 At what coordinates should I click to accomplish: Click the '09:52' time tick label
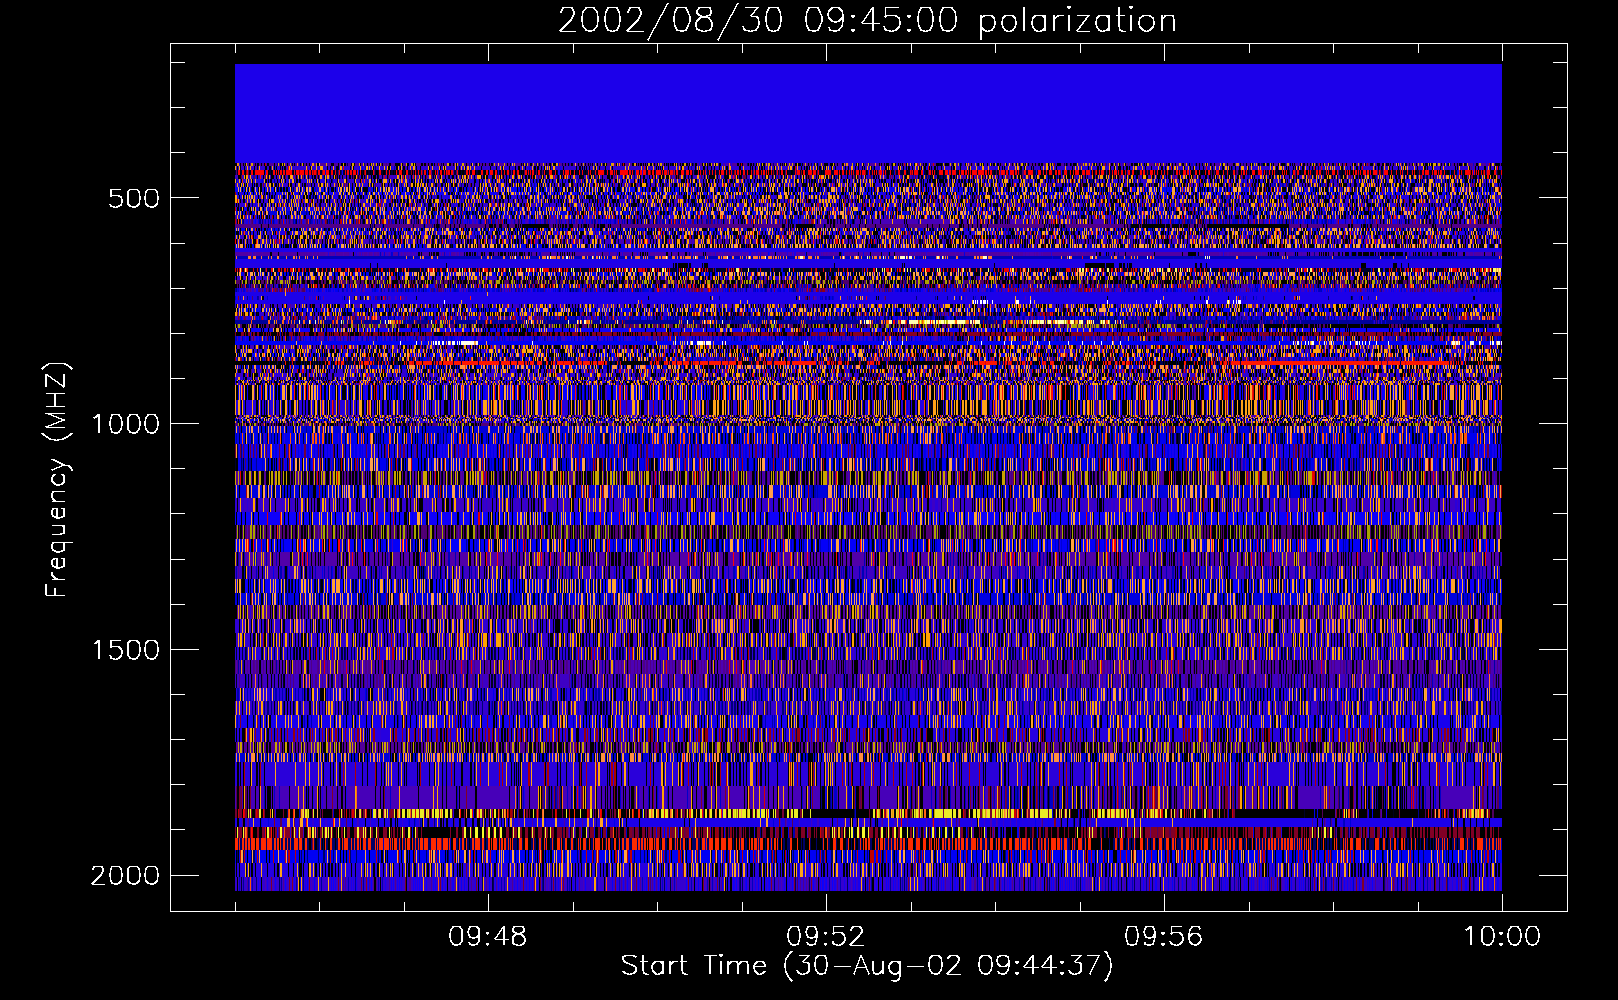[825, 937]
